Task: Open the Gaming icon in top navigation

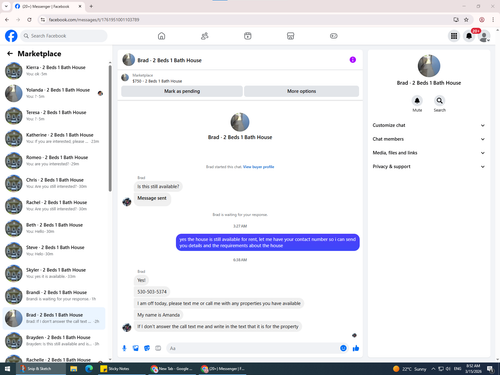Action: point(334,36)
